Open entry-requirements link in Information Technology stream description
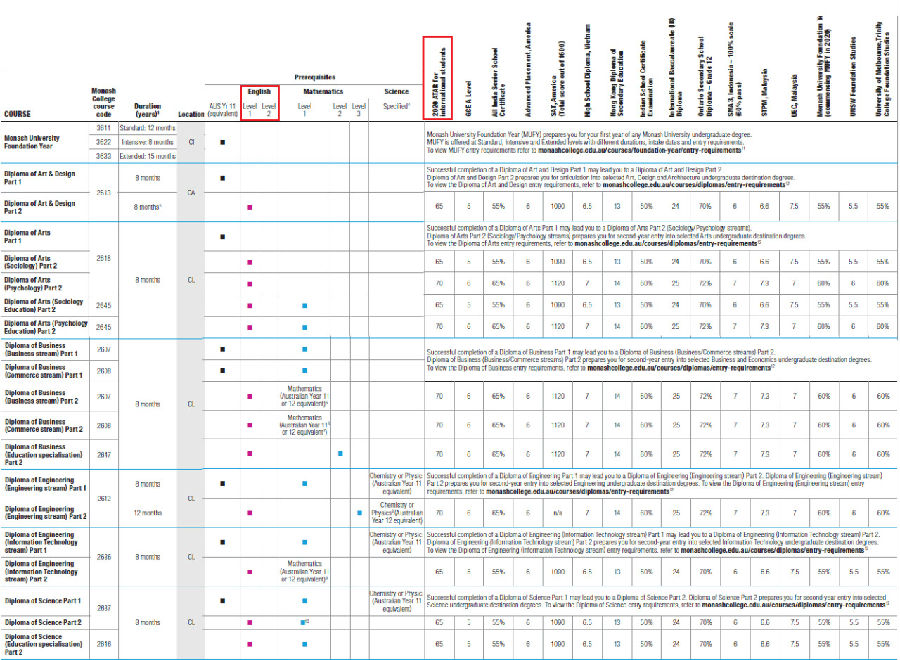The width and height of the screenshot is (900, 660). 772,550
